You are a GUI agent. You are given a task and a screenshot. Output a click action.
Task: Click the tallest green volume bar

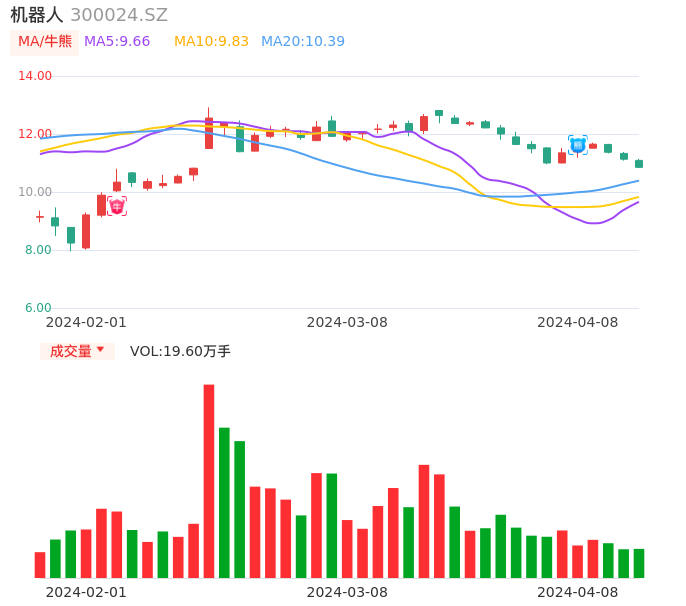224,502
